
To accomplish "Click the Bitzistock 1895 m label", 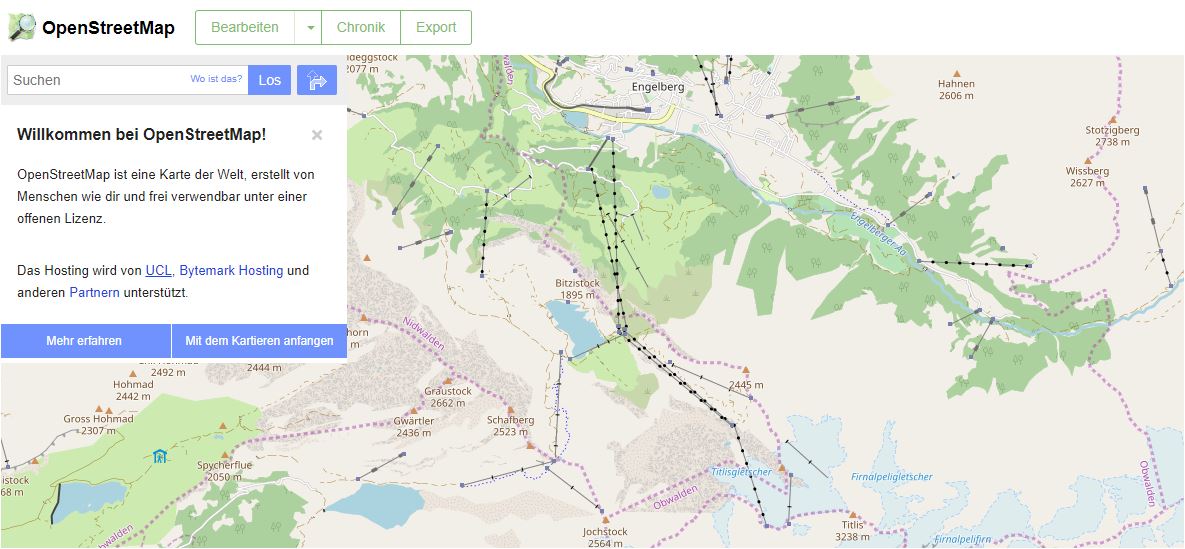I will [x=577, y=289].
